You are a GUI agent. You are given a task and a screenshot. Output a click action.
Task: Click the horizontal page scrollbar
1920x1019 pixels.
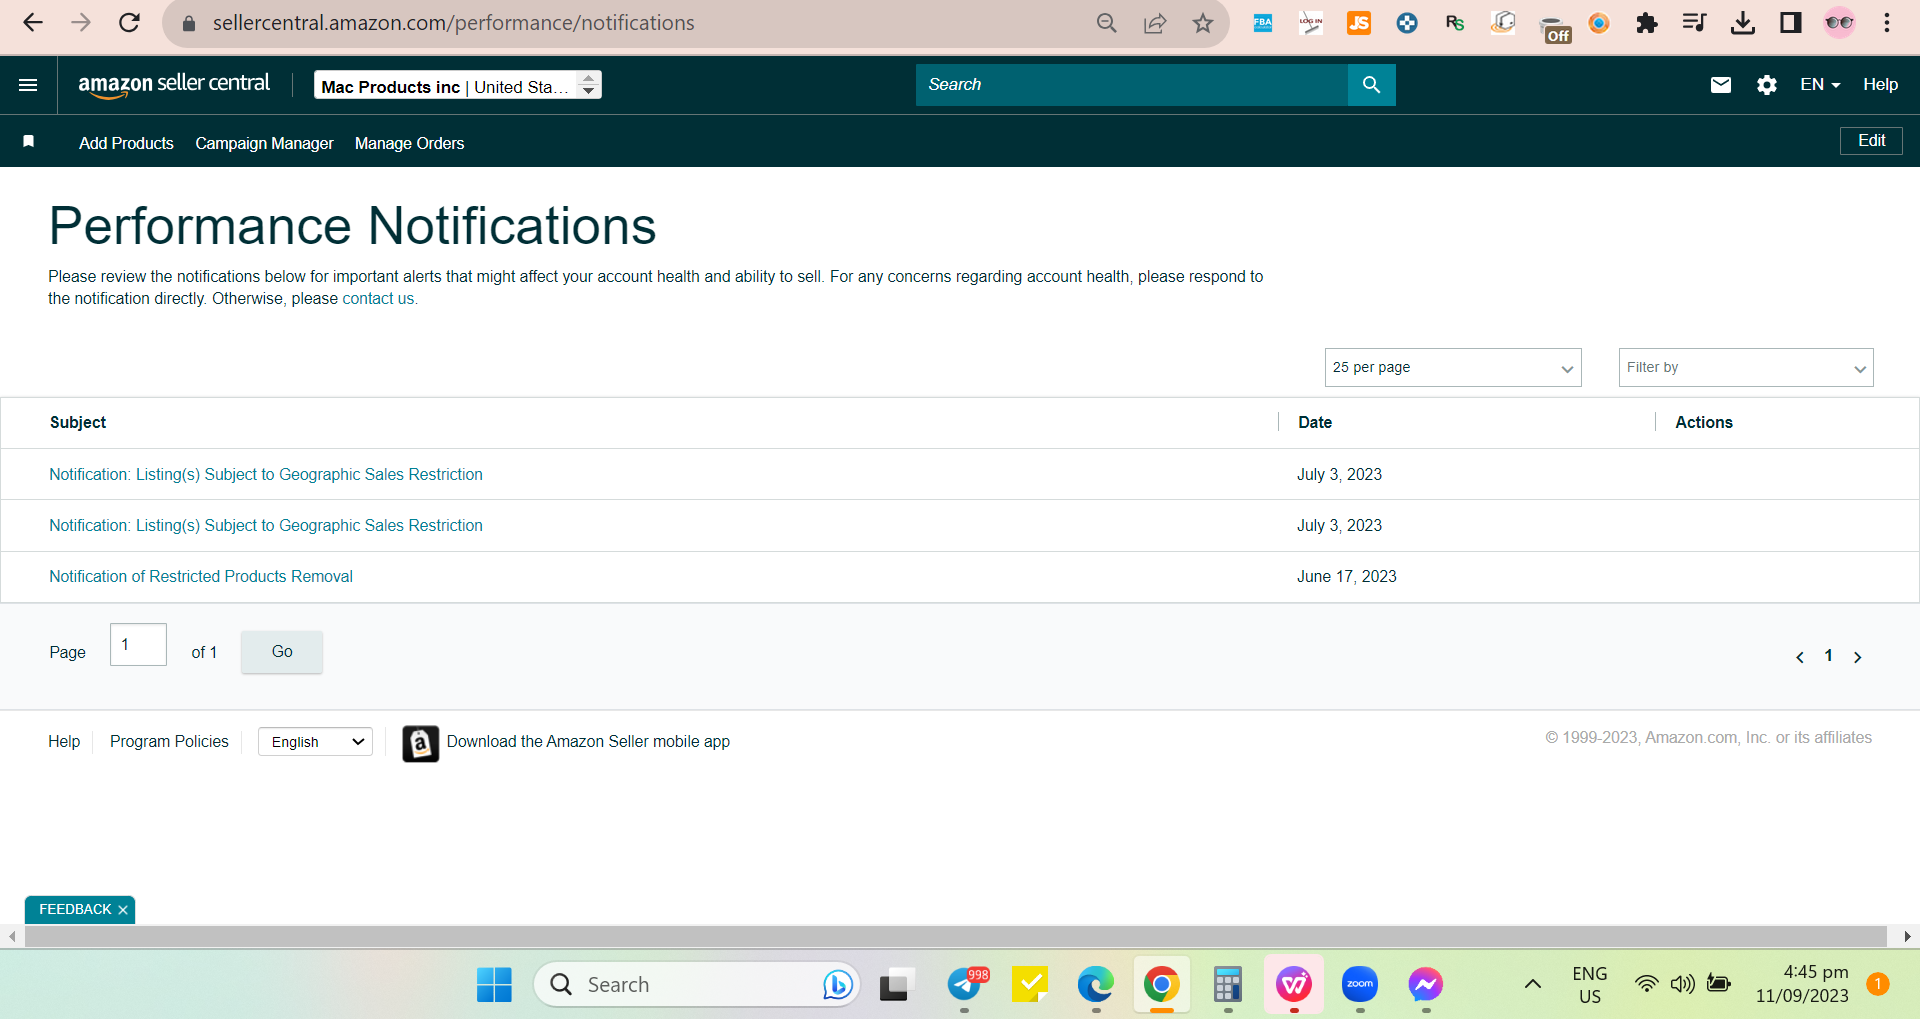click(955, 936)
